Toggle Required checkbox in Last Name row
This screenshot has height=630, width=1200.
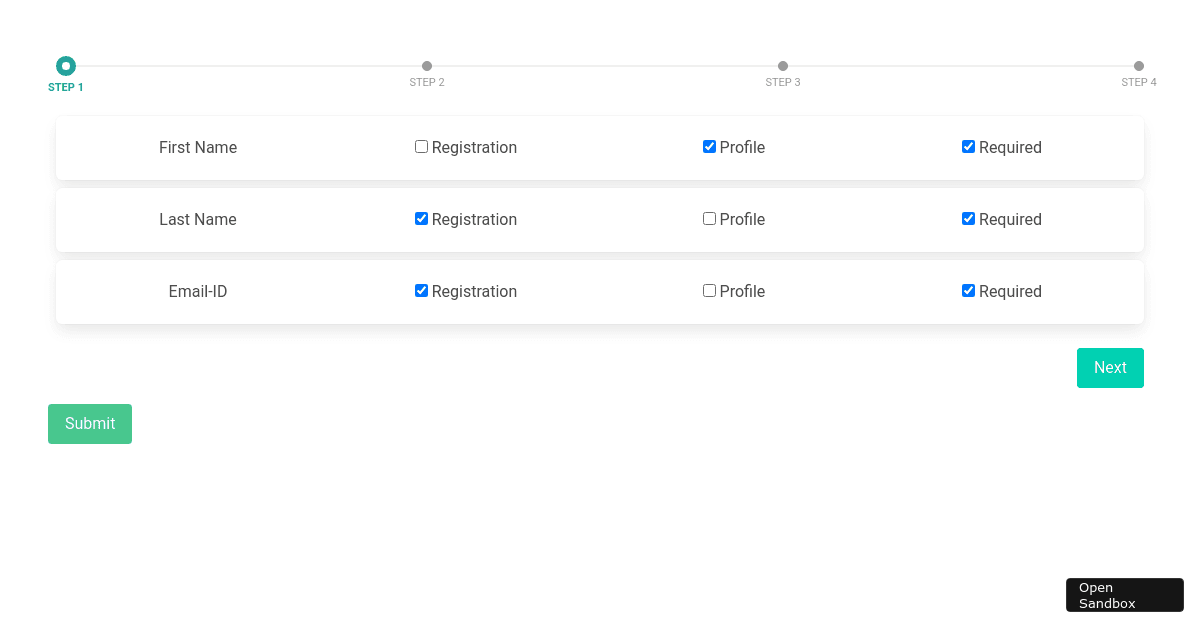[968, 218]
